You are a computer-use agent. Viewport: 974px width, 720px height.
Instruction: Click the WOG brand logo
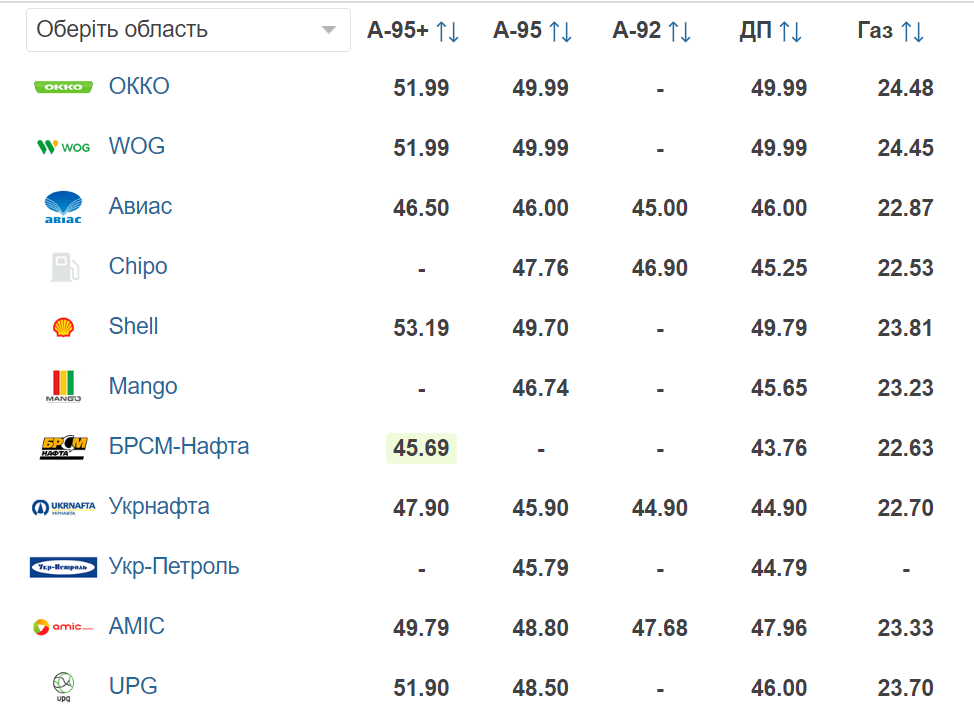pyautogui.click(x=63, y=147)
